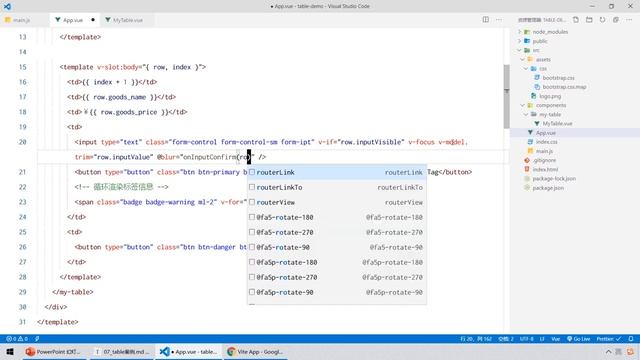Click the Prettier status indicator
Viewport: 640px width, 360px height.
(609, 339)
